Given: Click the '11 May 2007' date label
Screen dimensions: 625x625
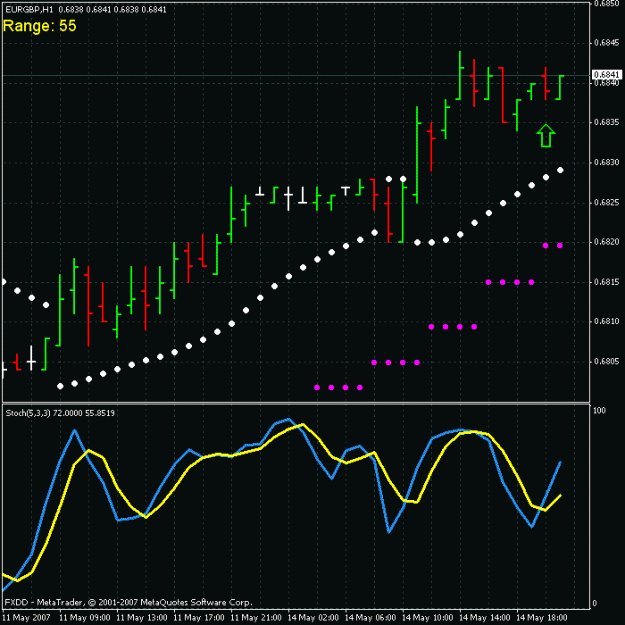Looking at the screenshot, I should 26,618.
